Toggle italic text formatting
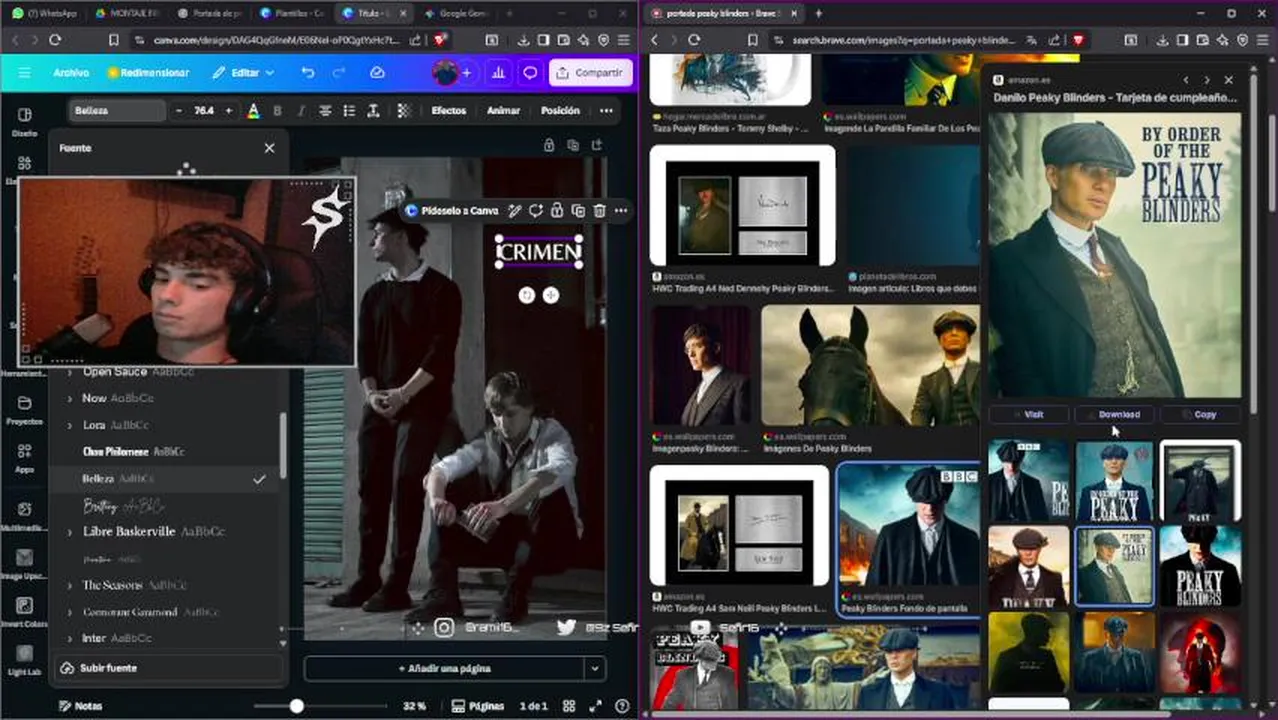 pyautogui.click(x=300, y=111)
